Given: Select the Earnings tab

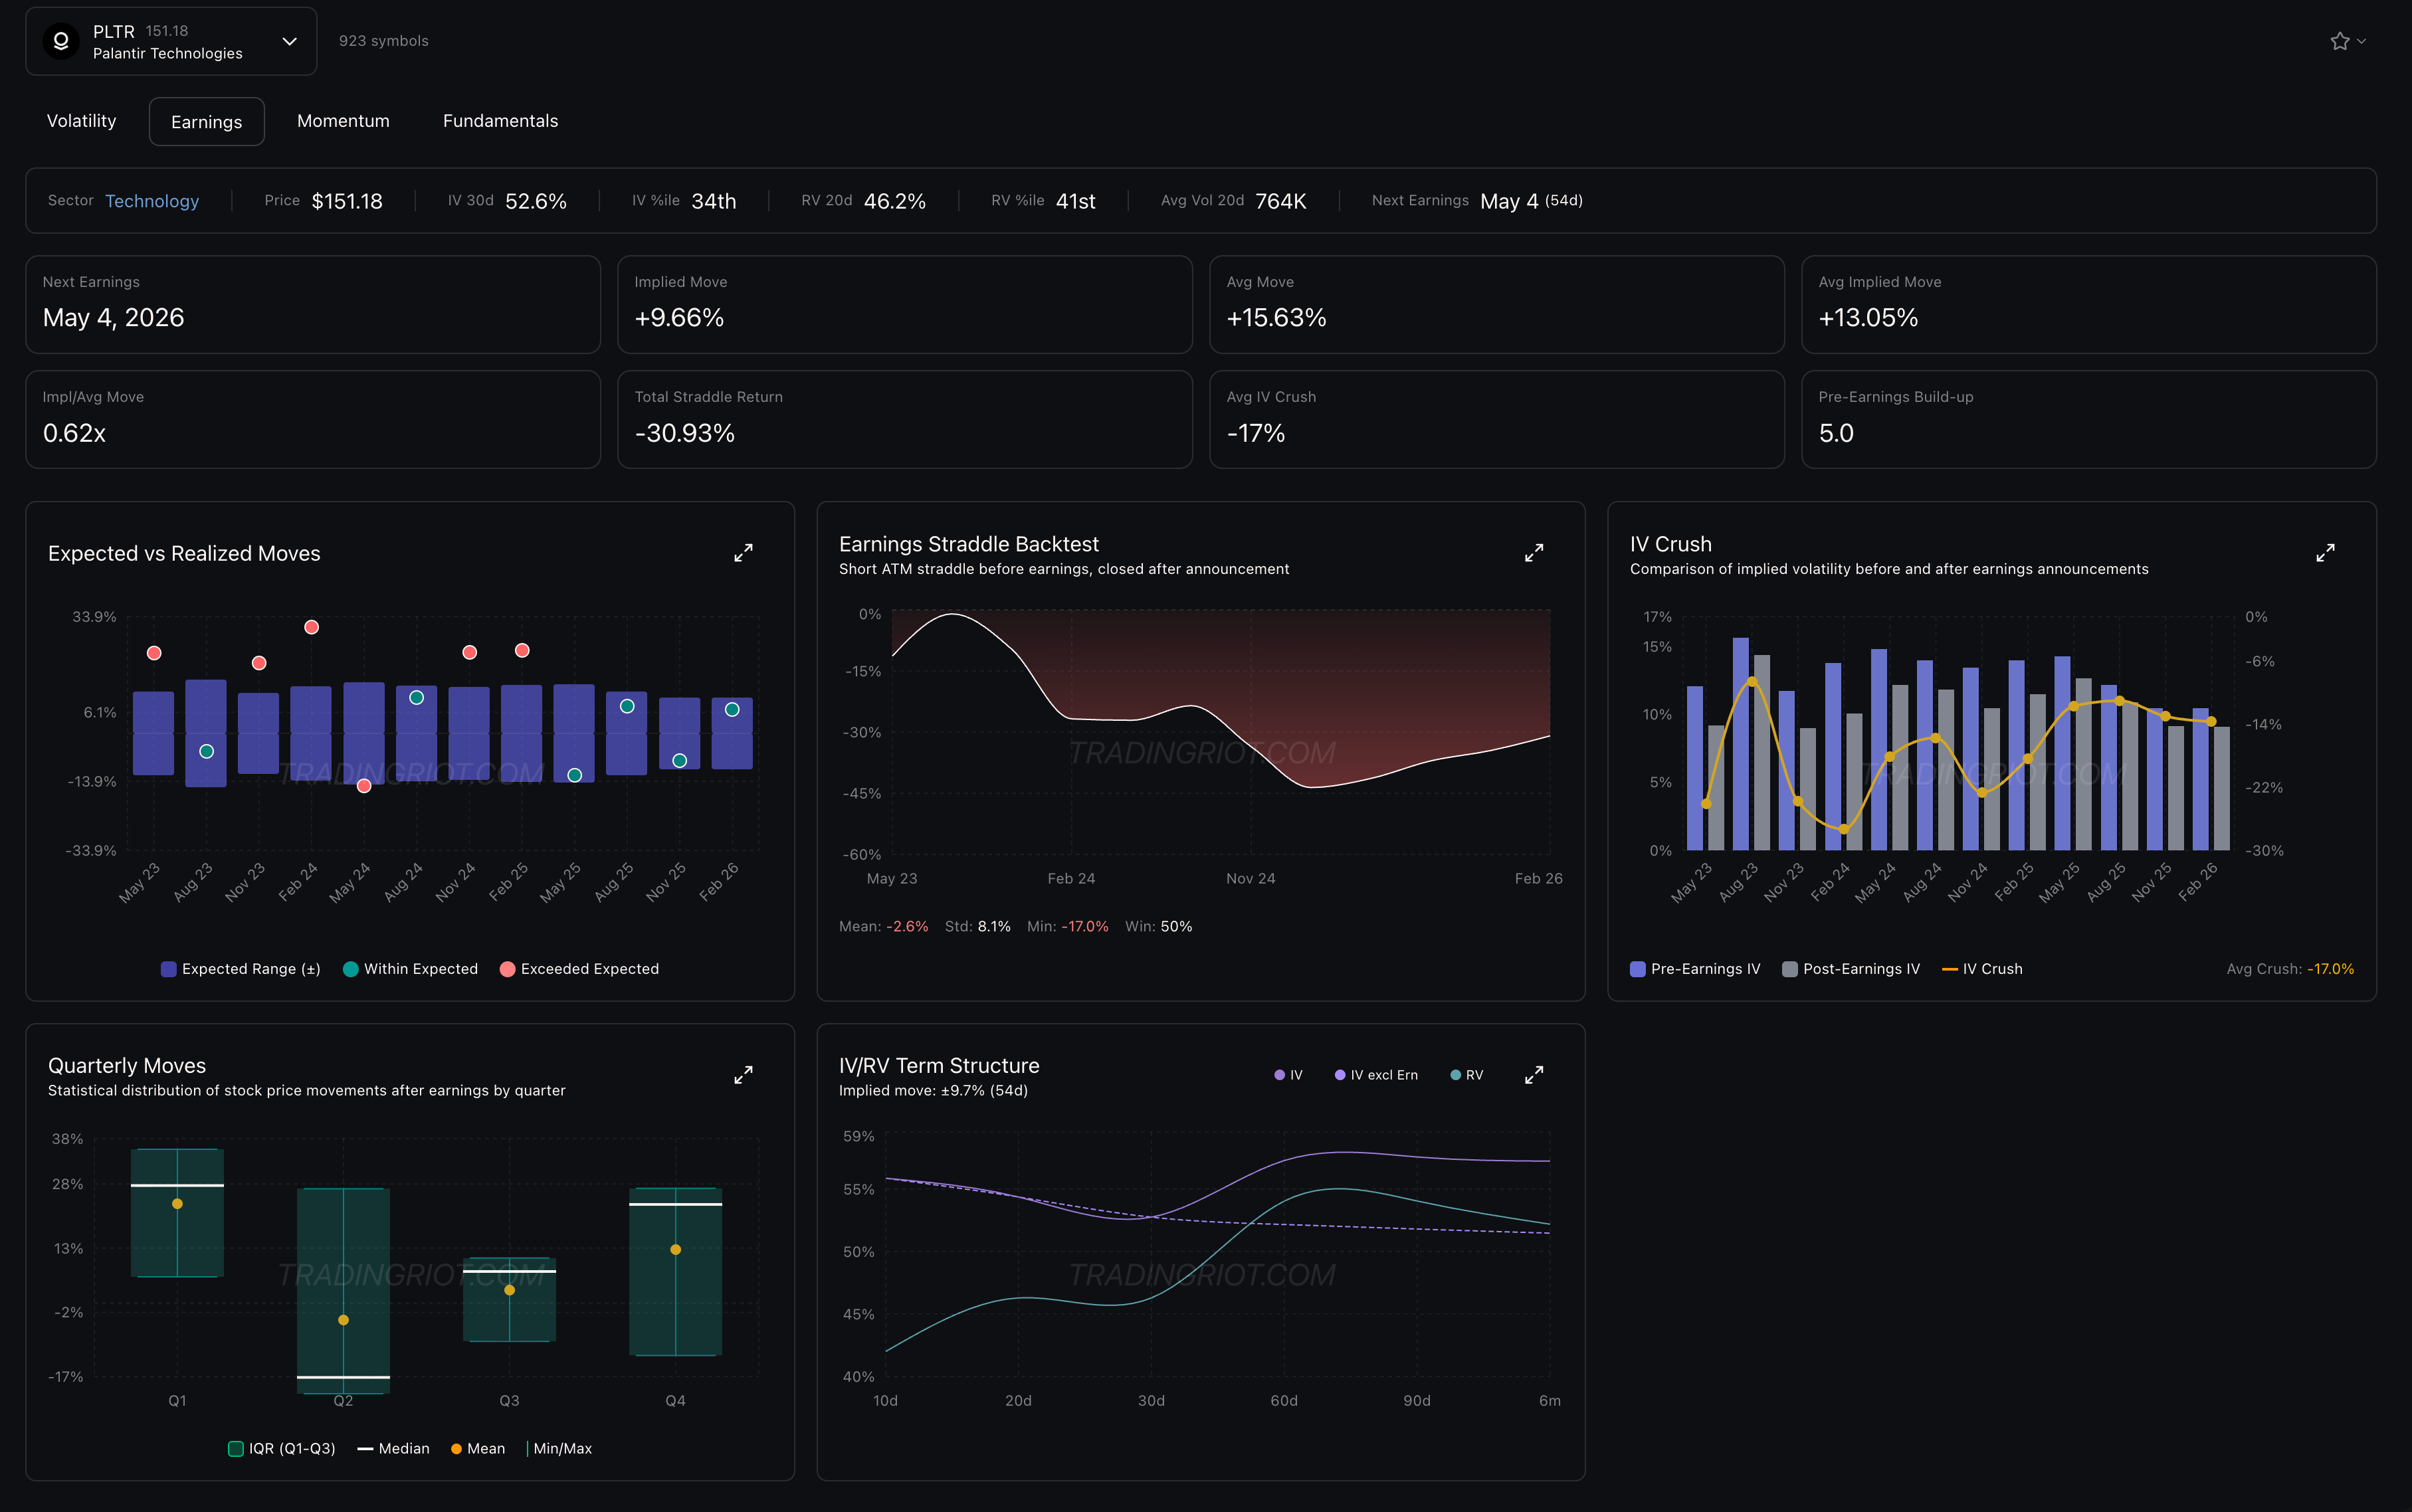Looking at the screenshot, I should point(206,122).
